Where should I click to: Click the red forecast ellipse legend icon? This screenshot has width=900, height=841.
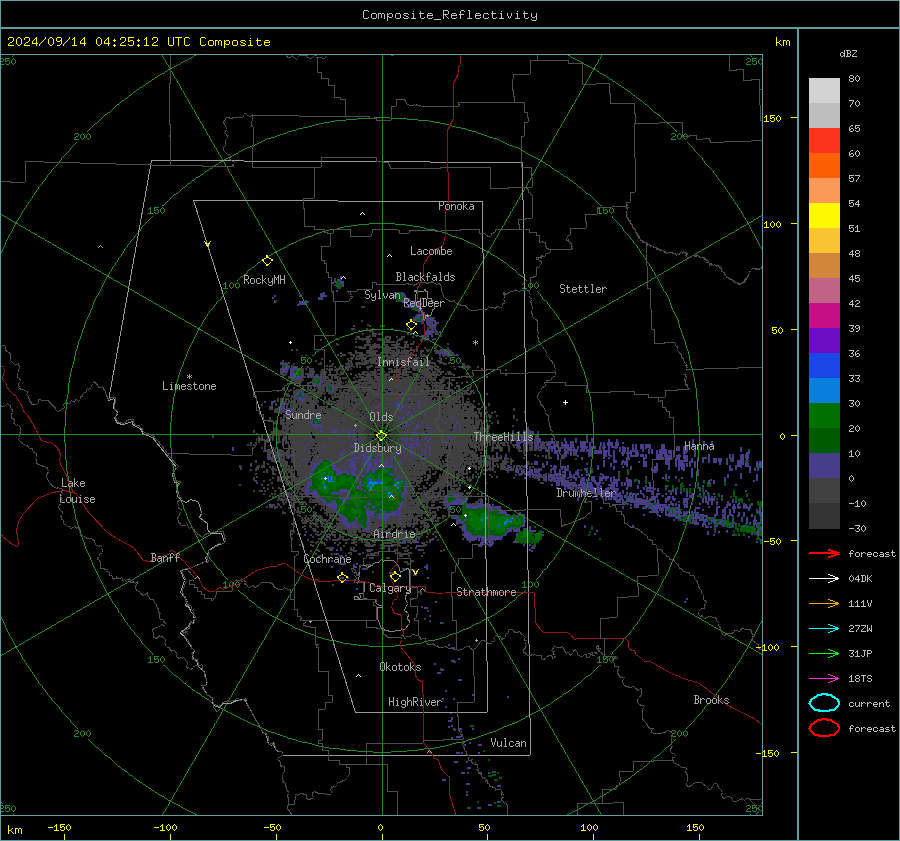(x=824, y=728)
